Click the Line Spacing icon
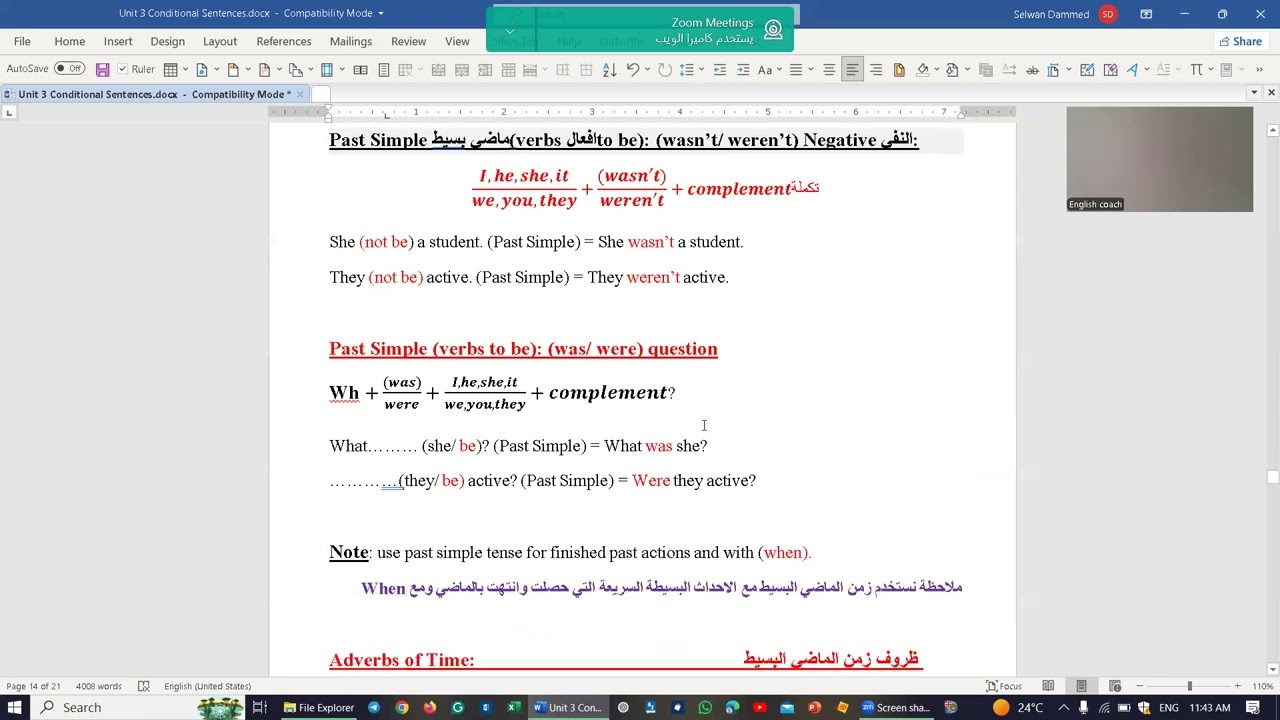Screen dimensions: 1280x720 click(x=686, y=70)
